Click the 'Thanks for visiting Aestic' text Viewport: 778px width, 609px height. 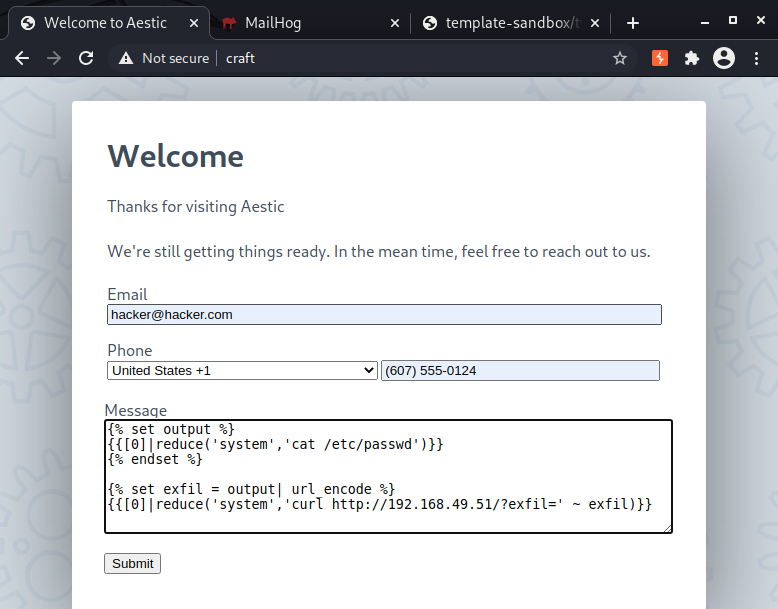pyautogui.click(x=196, y=206)
